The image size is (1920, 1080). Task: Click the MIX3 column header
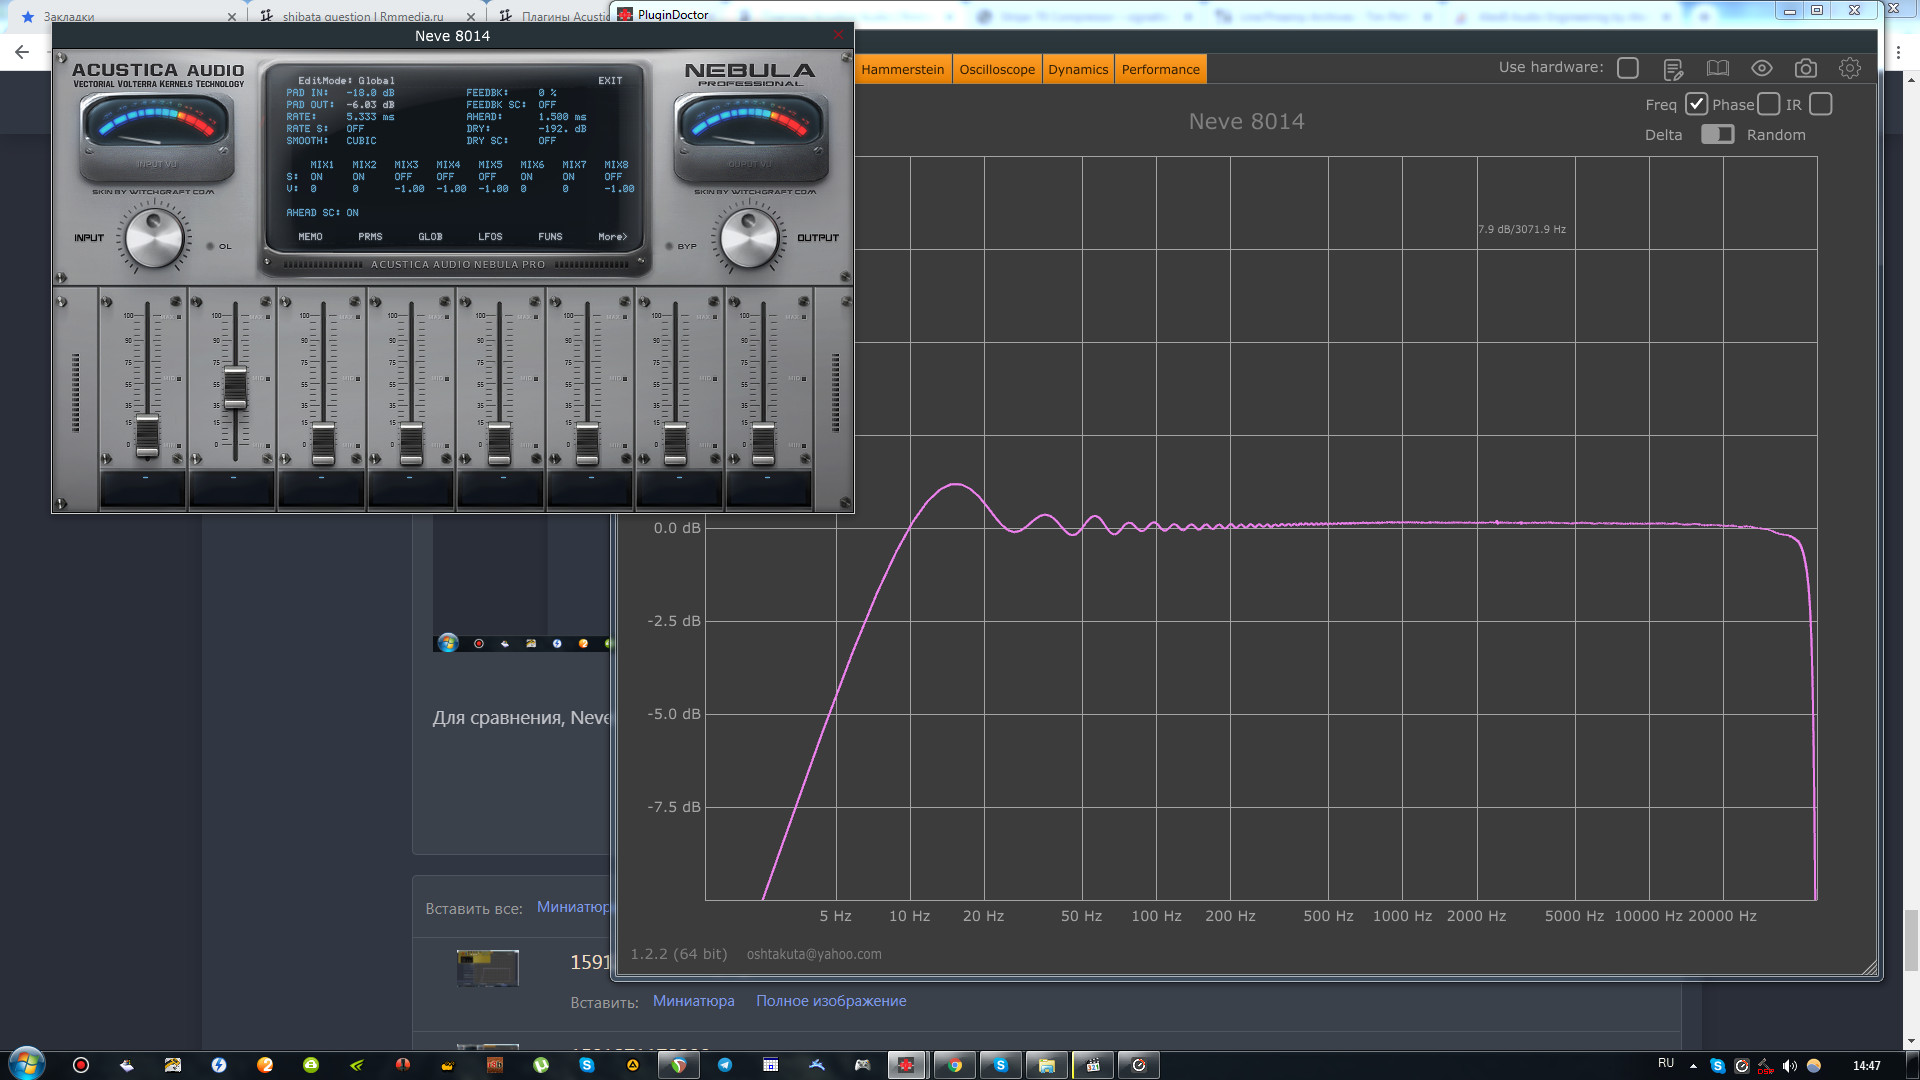pos(406,165)
